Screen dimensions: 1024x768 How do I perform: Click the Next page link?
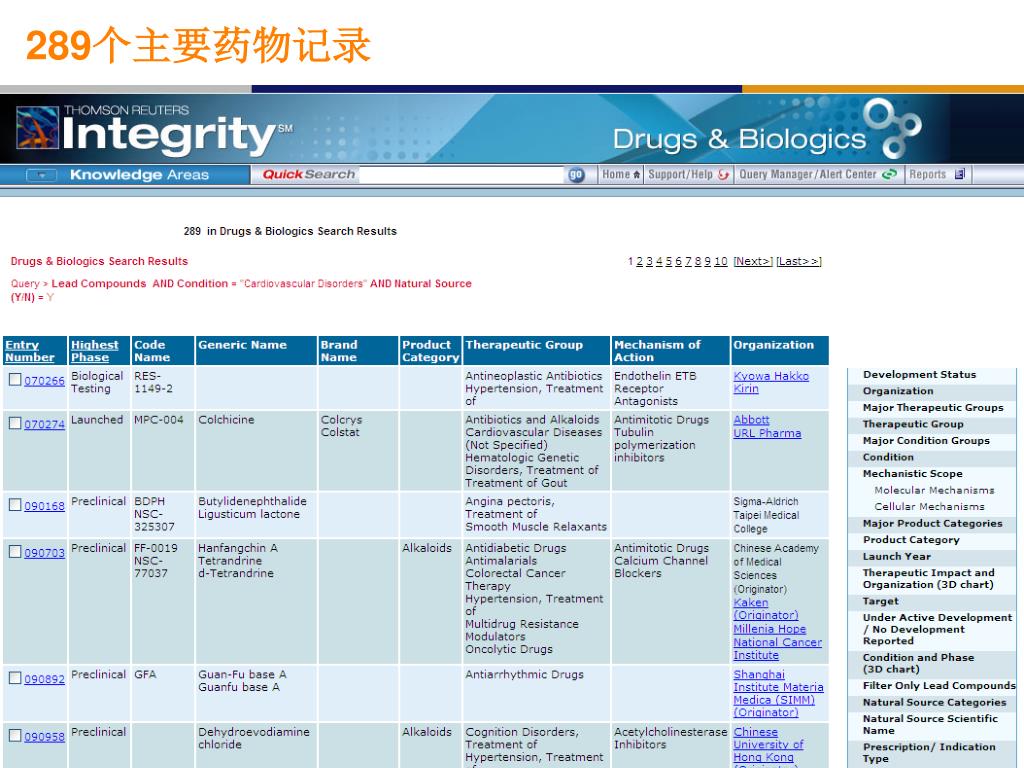[753, 261]
